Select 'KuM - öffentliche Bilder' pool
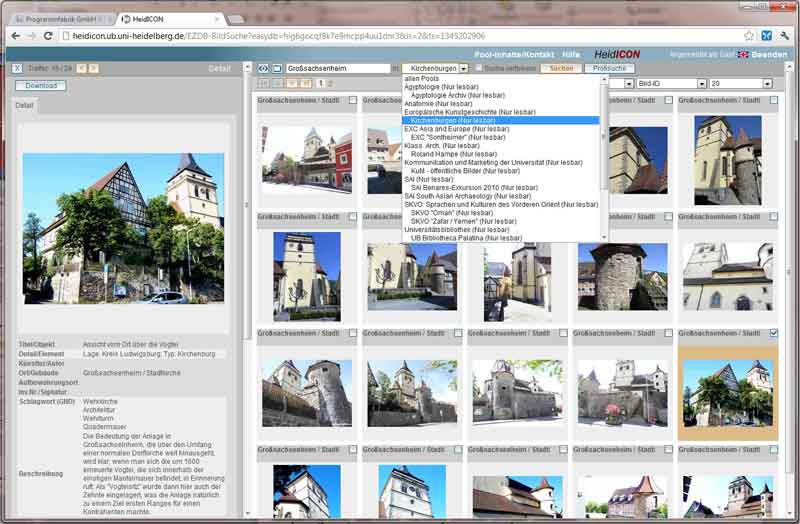 pyautogui.click(x=465, y=171)
